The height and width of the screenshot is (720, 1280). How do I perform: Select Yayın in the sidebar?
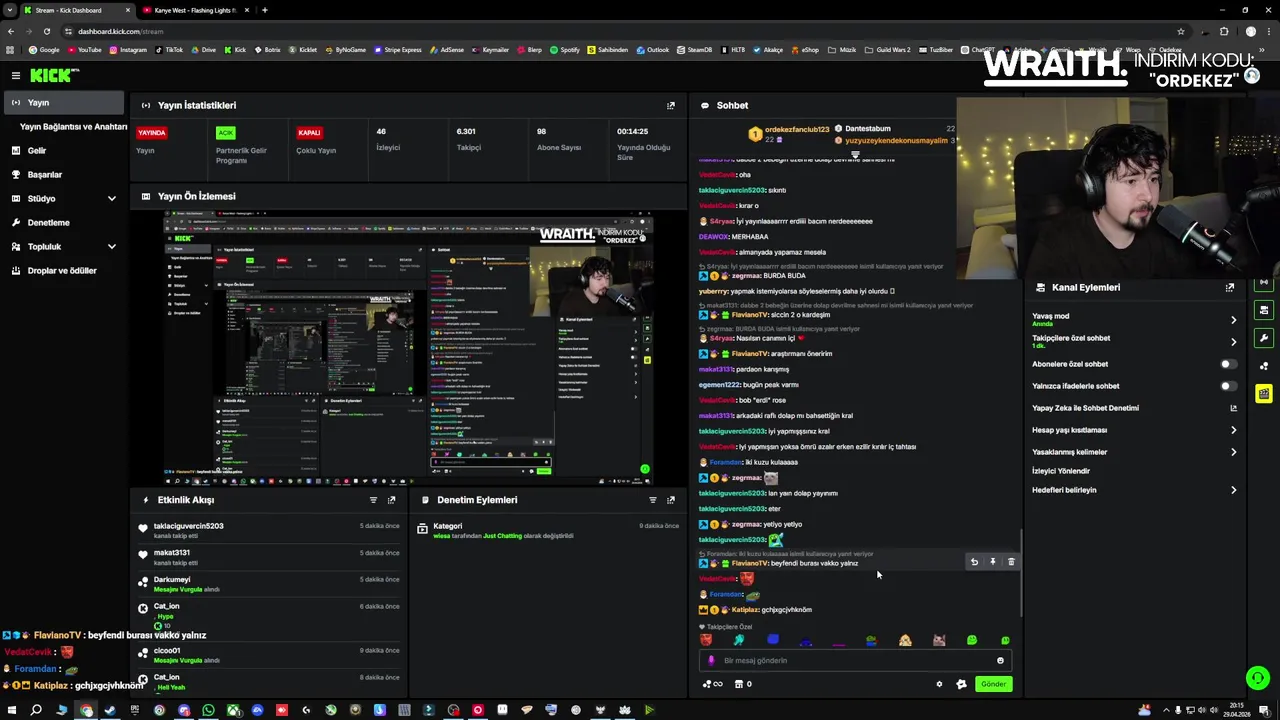(63, 102)
